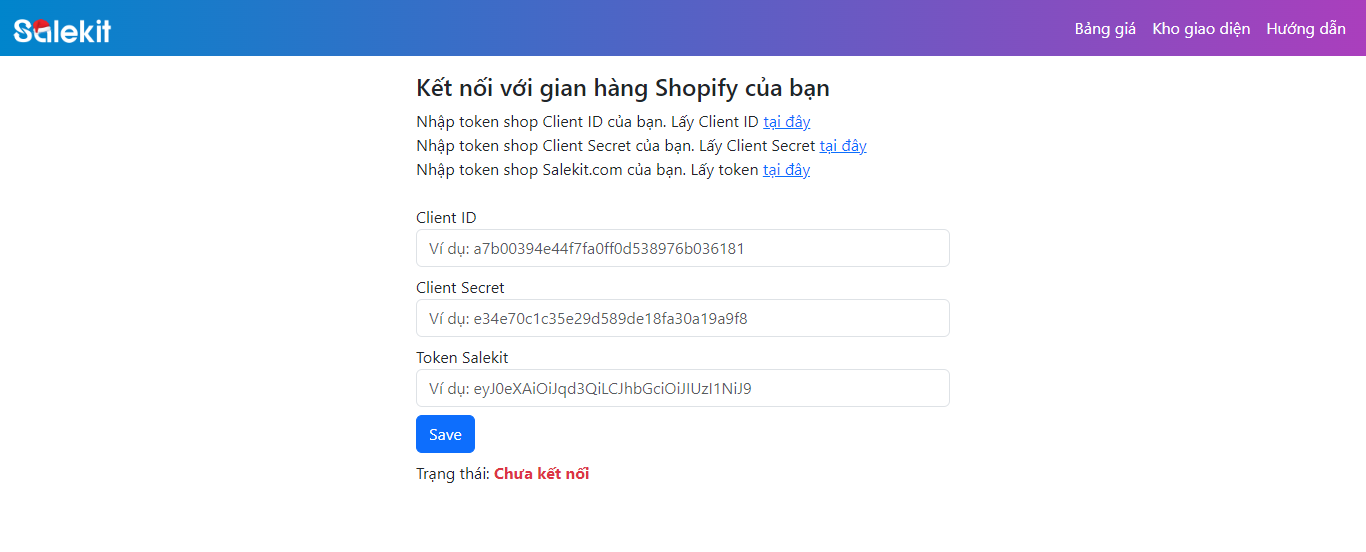Image resolution: width=1366 pixels, height=552 pixels.
Task: Open 'tại đây' link for Client Secret
Action: 843,146
